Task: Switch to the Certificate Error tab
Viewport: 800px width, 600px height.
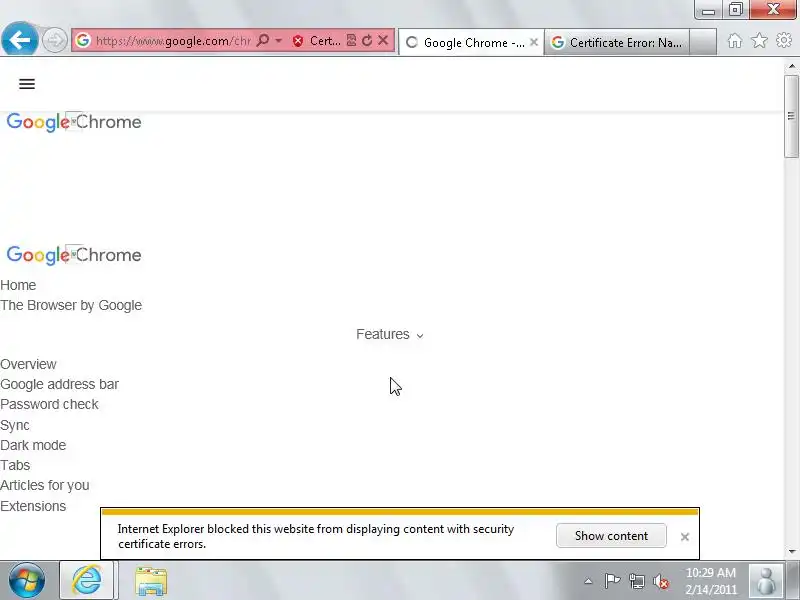Action: 616,42
